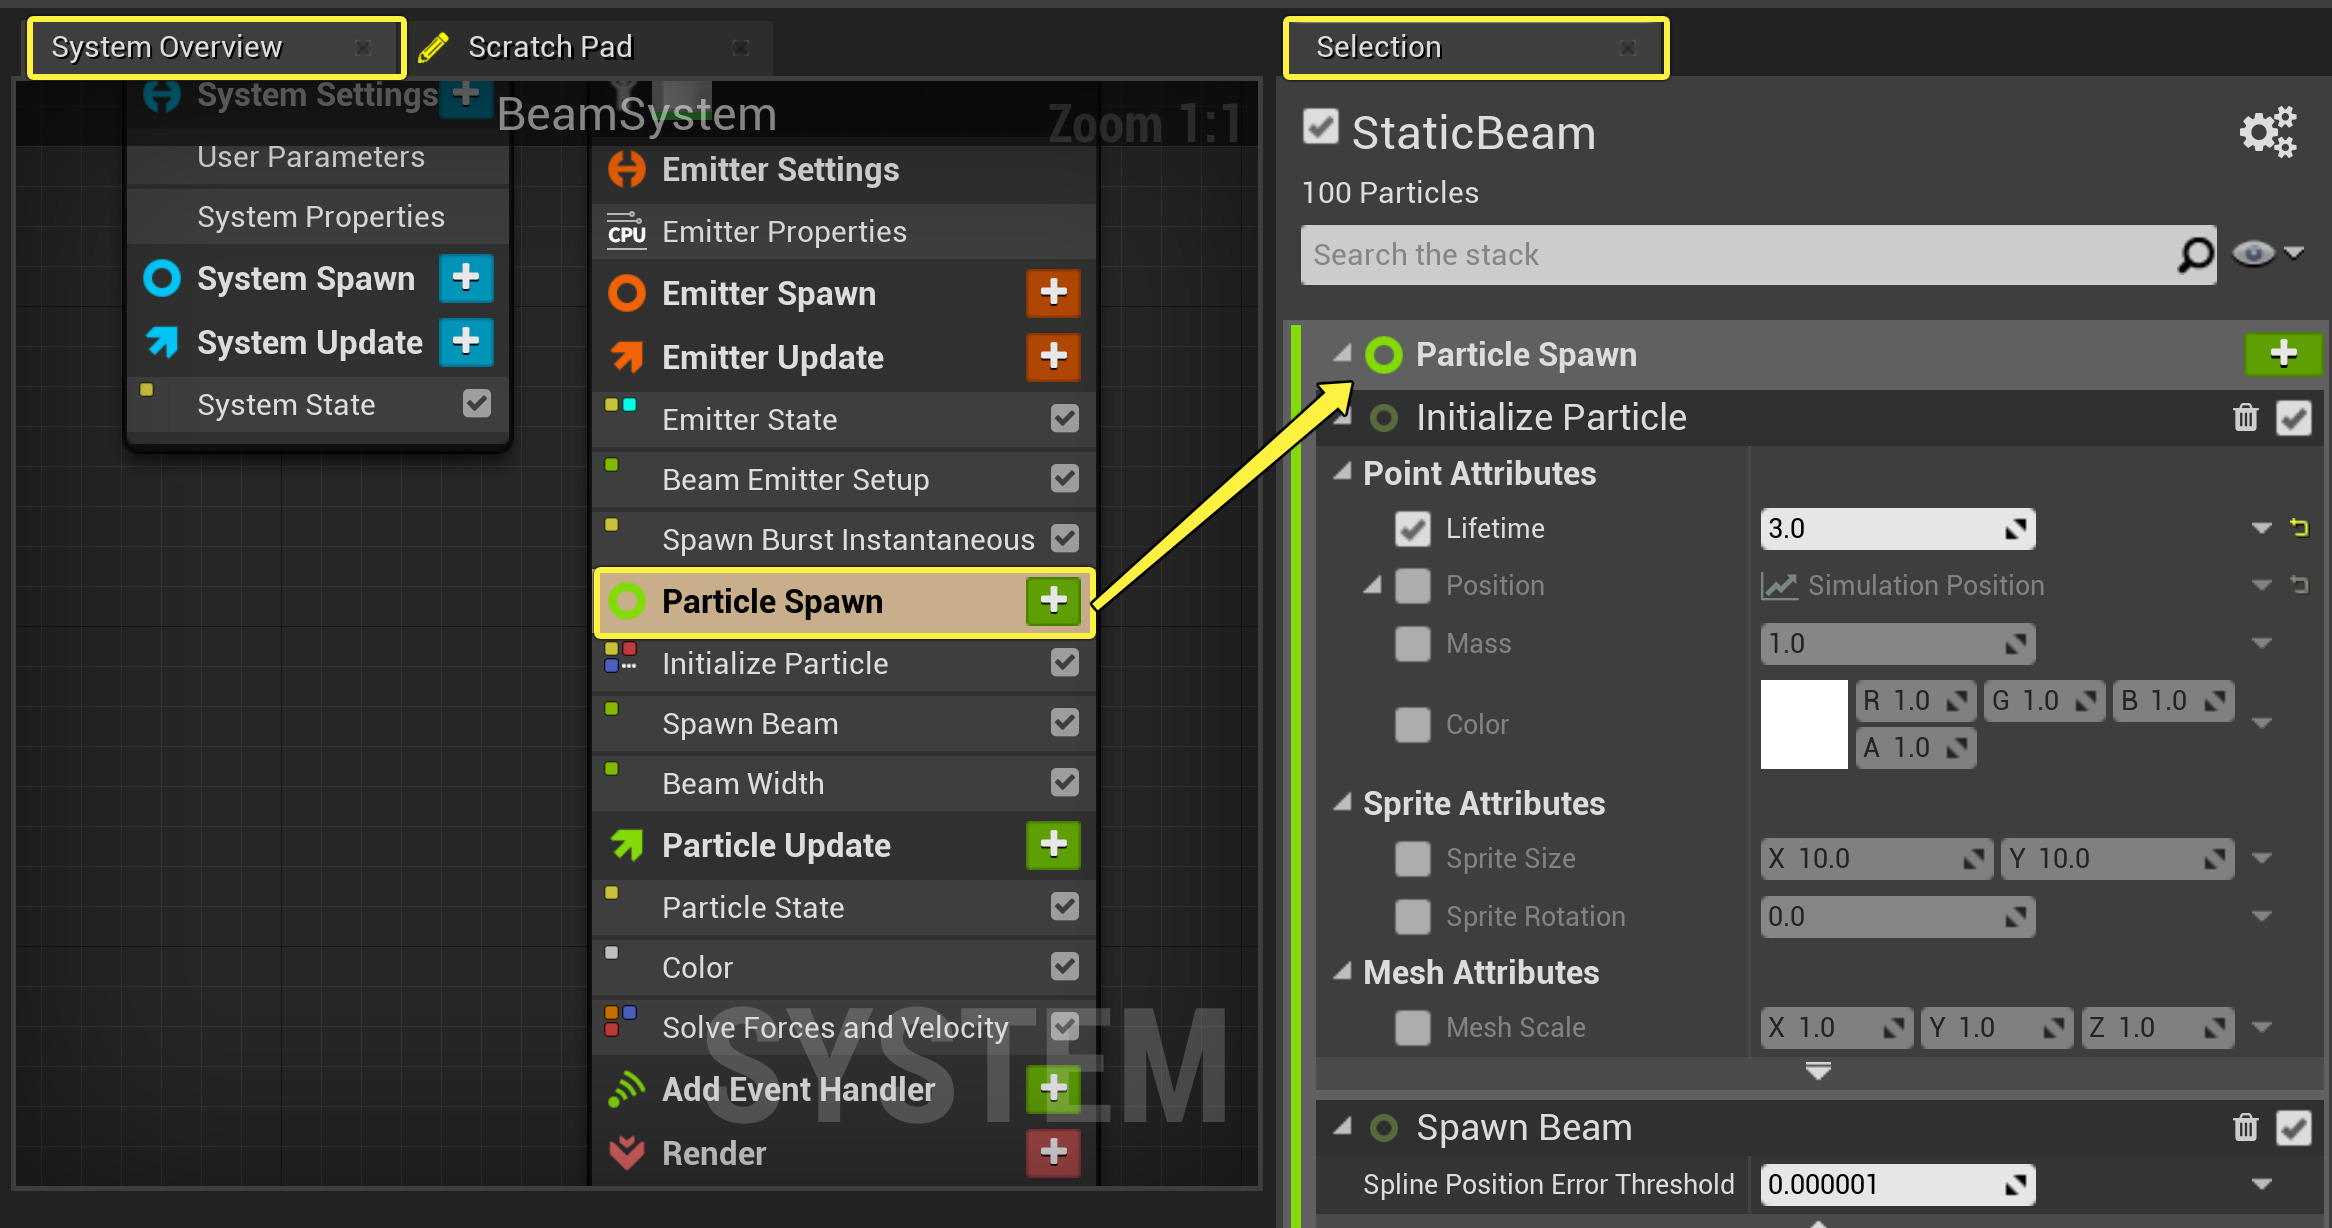Viewport: 2332px width, 1228px height.
Task: Click the green plus on Particle Update
Action: click(1053, 845)
